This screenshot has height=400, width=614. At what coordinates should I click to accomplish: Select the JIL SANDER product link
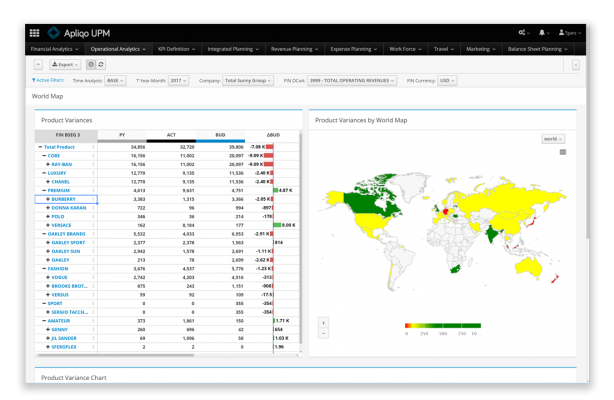click(x=64, y=338)
